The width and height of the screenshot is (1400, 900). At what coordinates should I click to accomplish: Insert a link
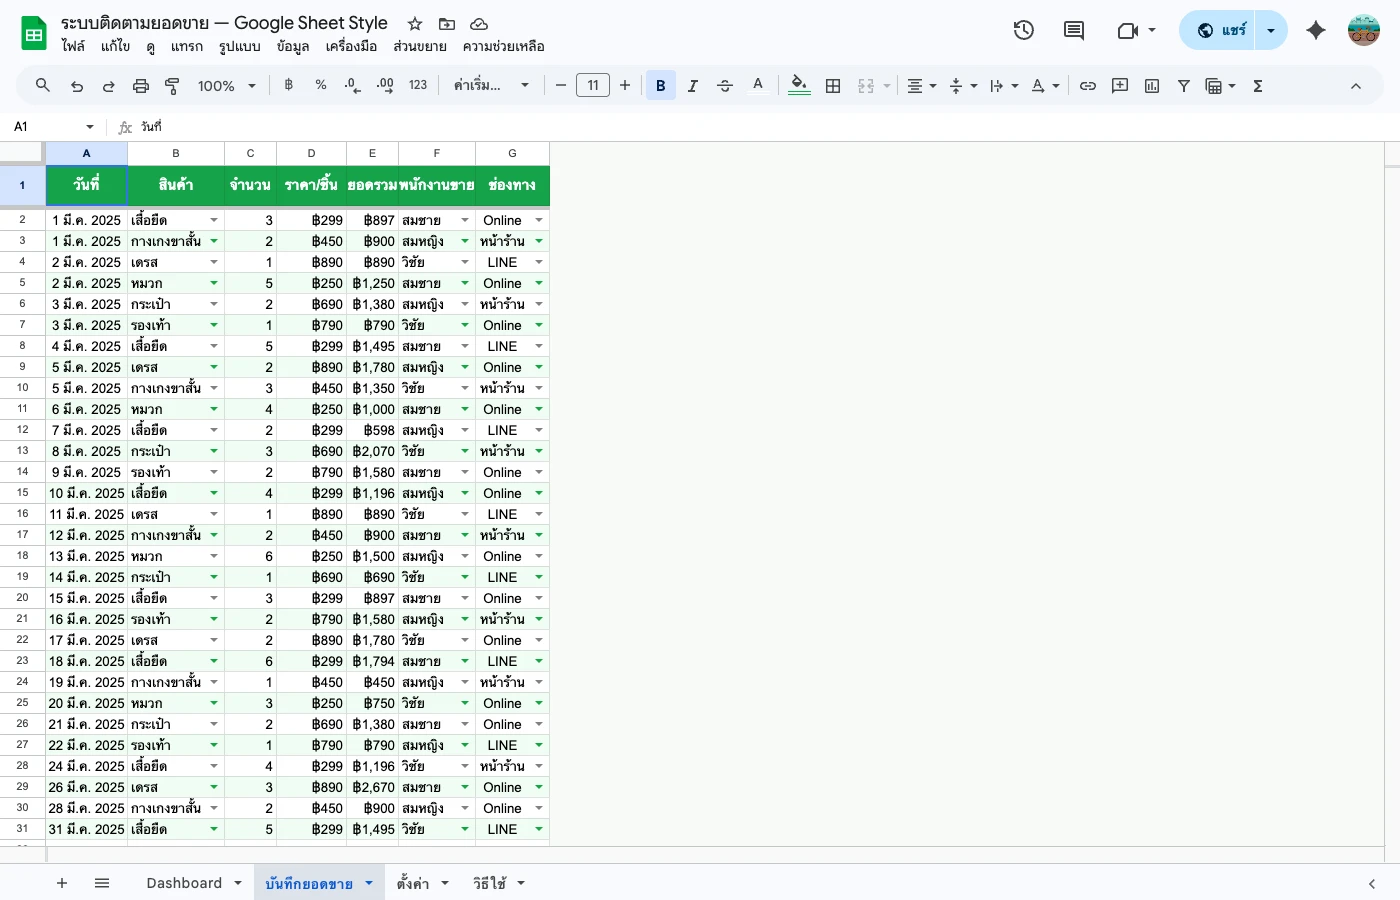[x=1088, y=85]
